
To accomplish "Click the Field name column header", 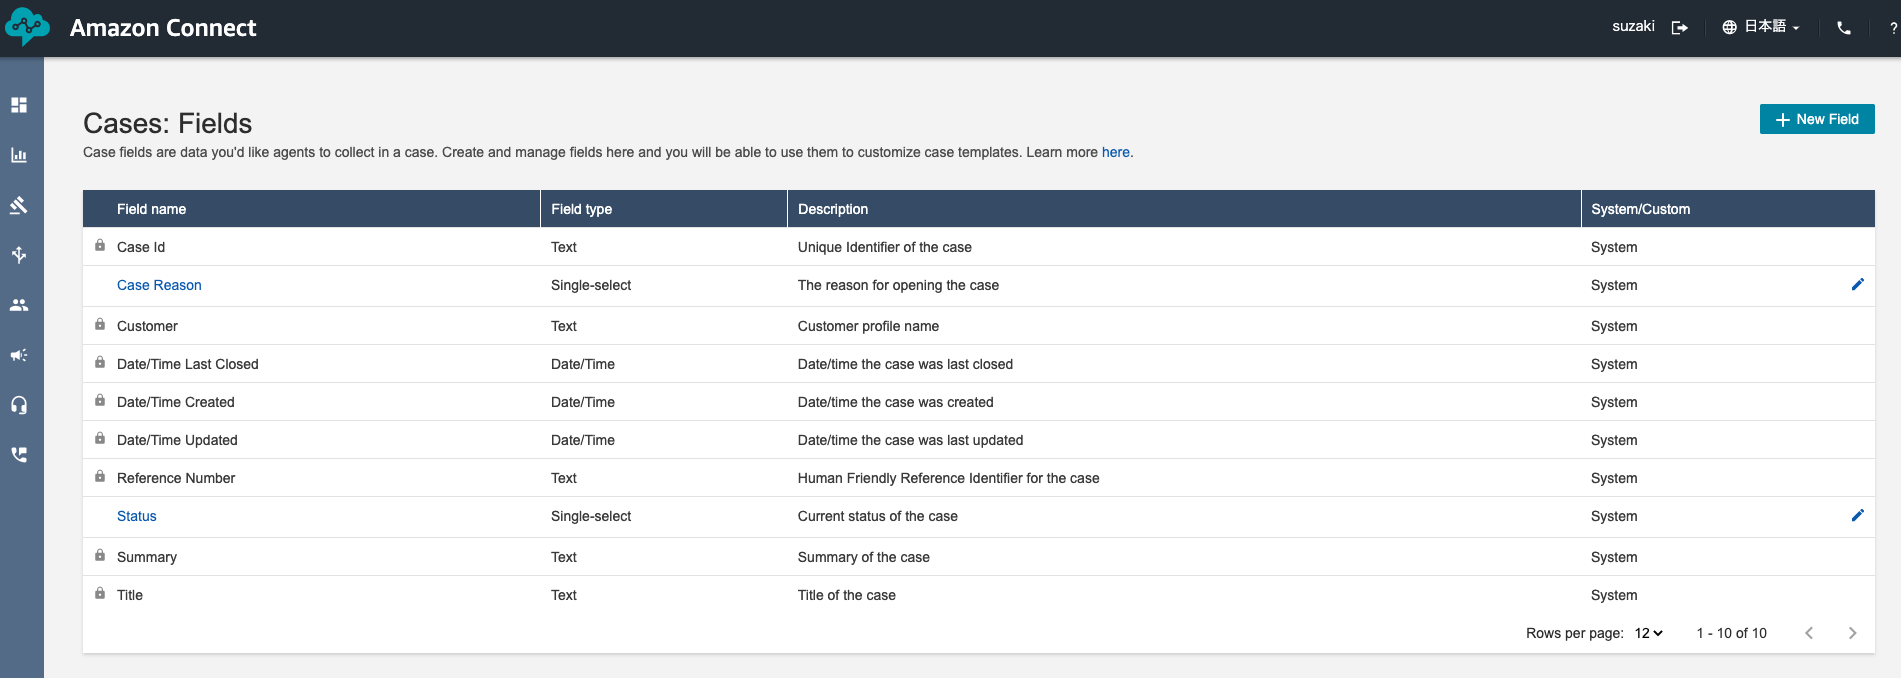I will coord(151,209).
